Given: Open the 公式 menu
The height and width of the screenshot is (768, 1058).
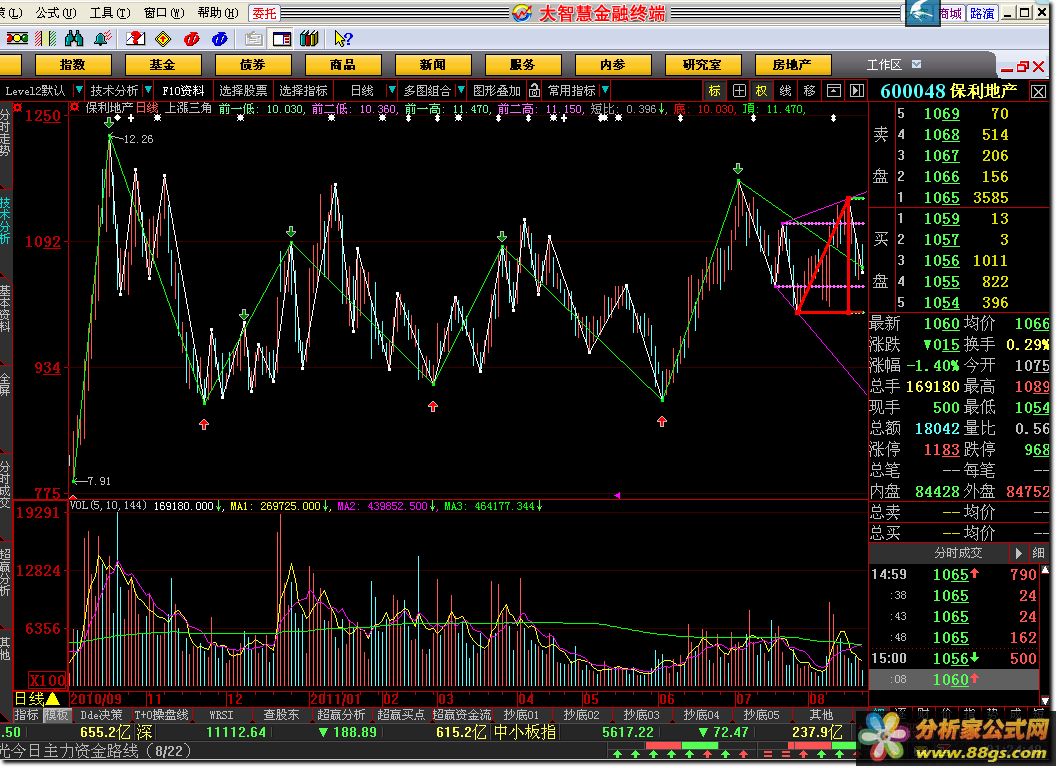Looking at the screenshot, I should 55,13.
